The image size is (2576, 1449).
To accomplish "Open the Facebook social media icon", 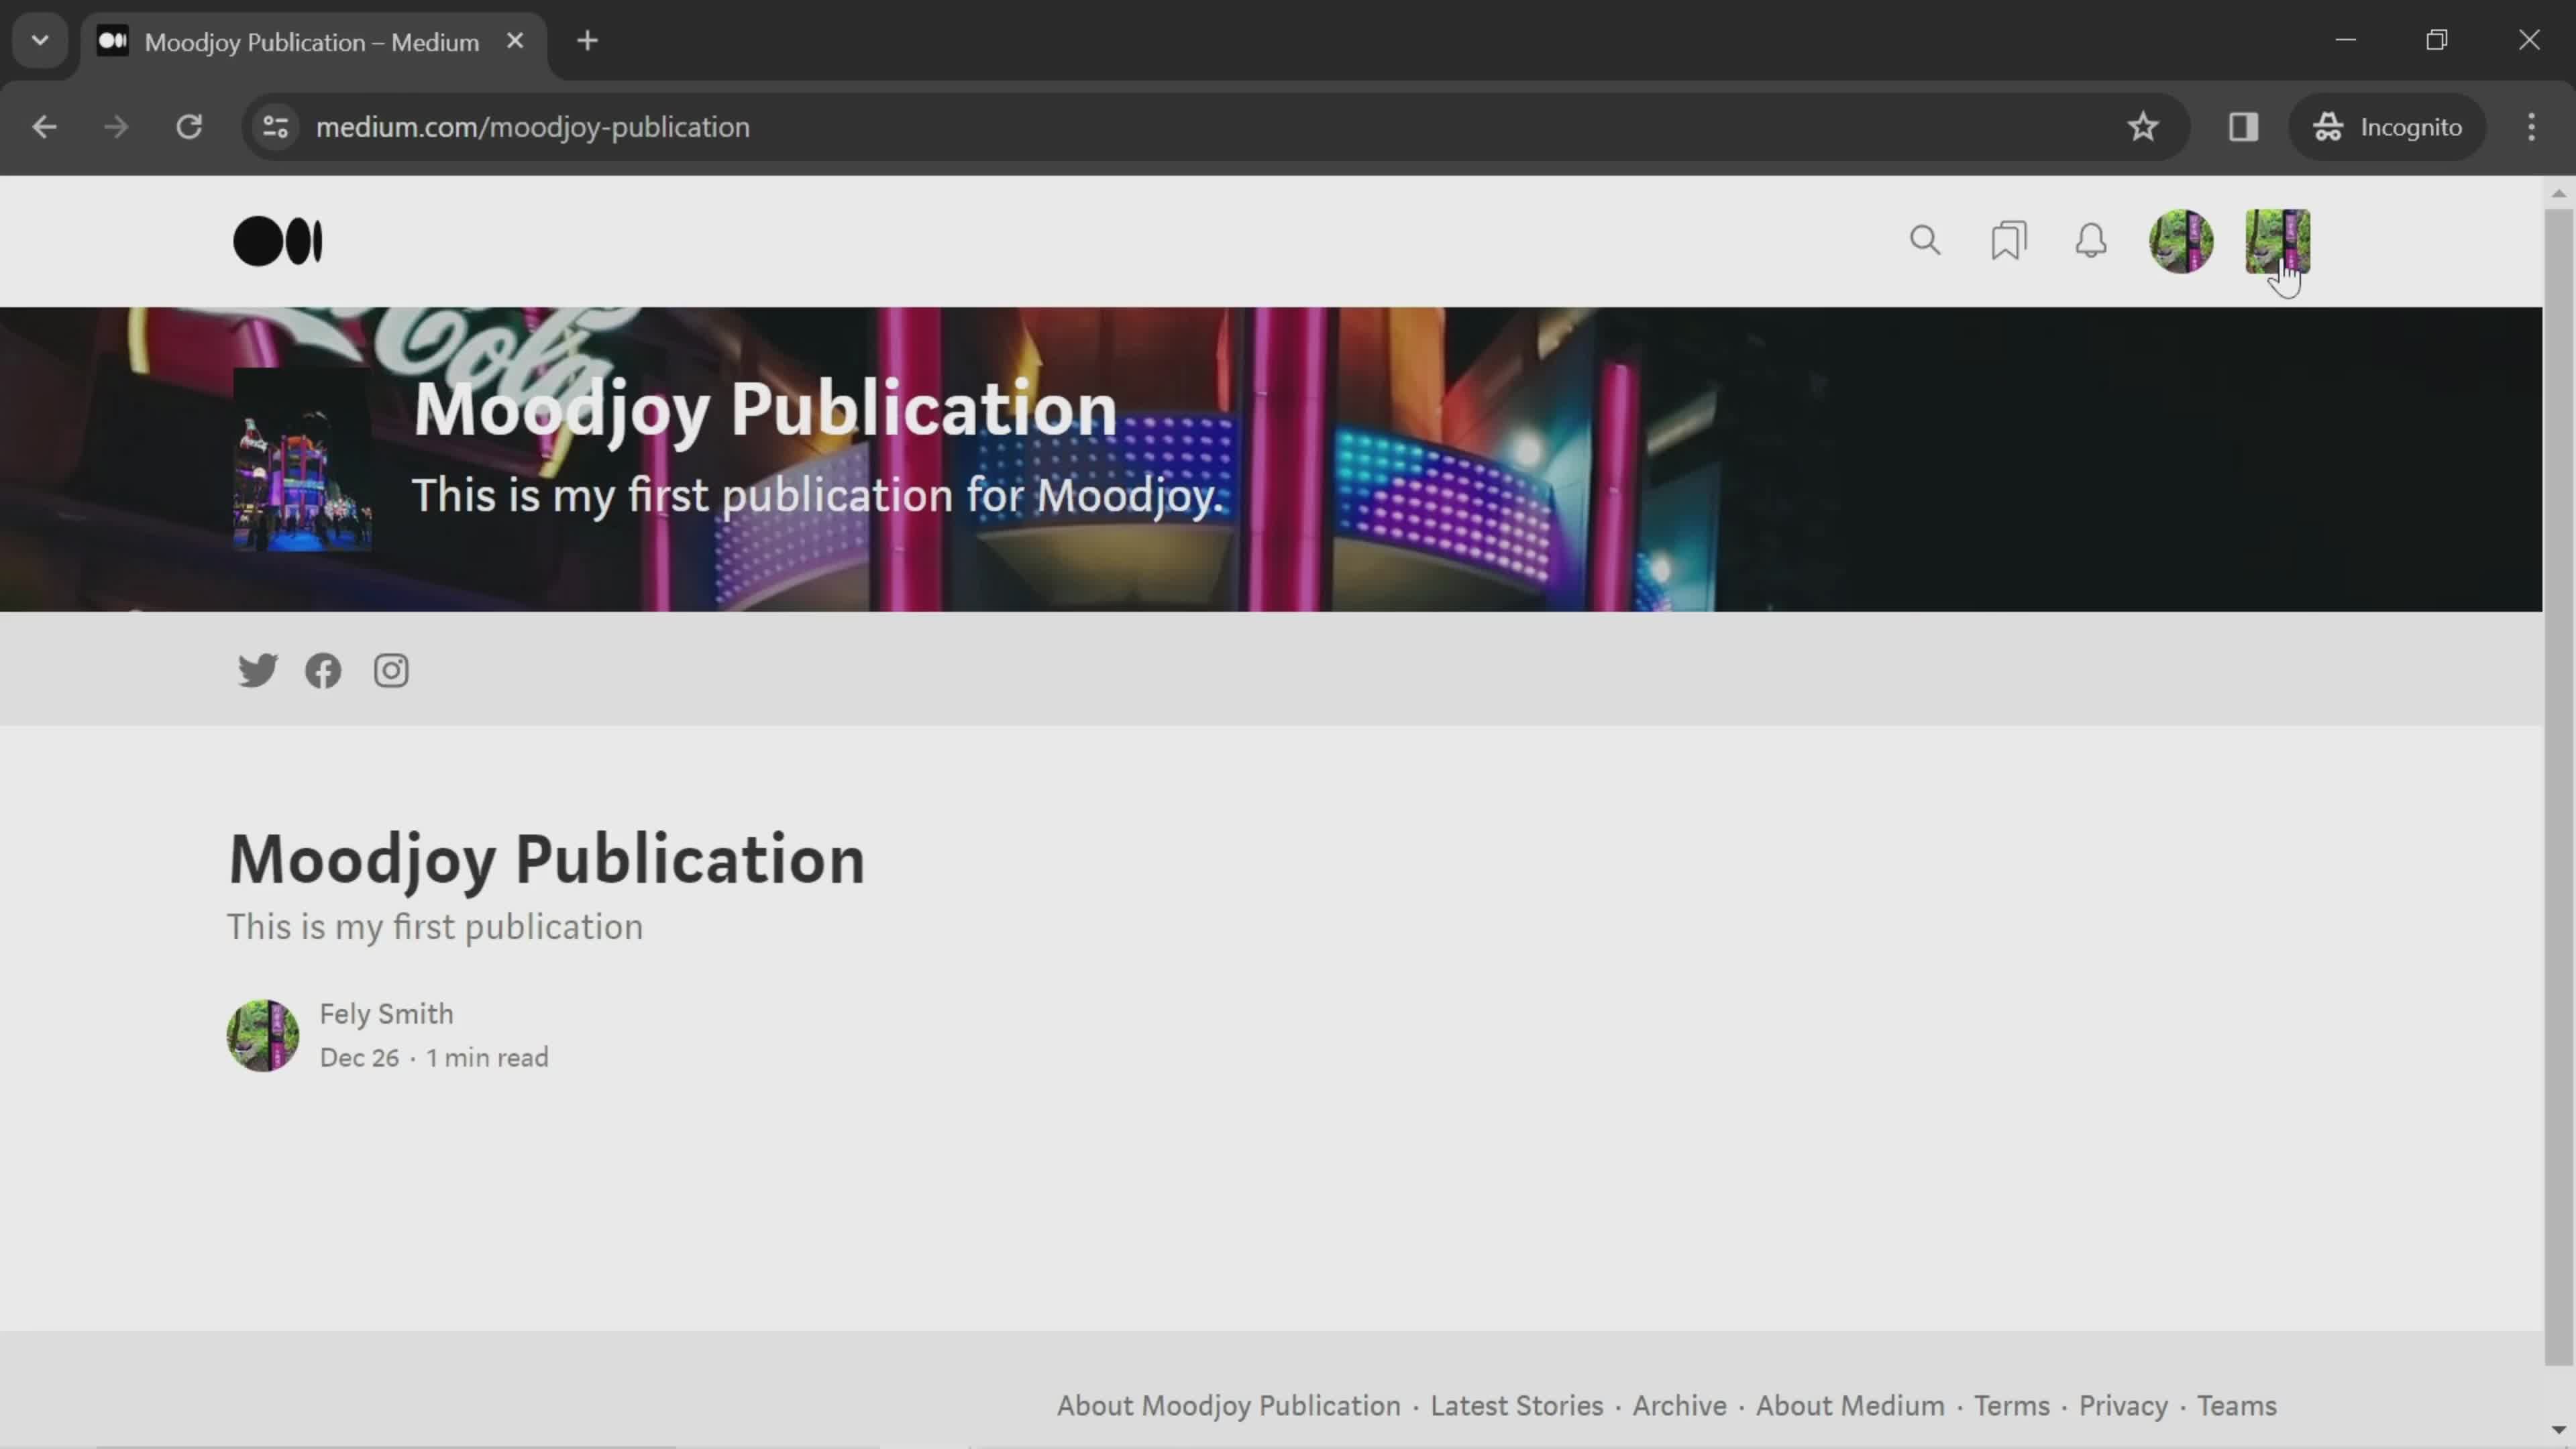I will click(x=324, y=669).
